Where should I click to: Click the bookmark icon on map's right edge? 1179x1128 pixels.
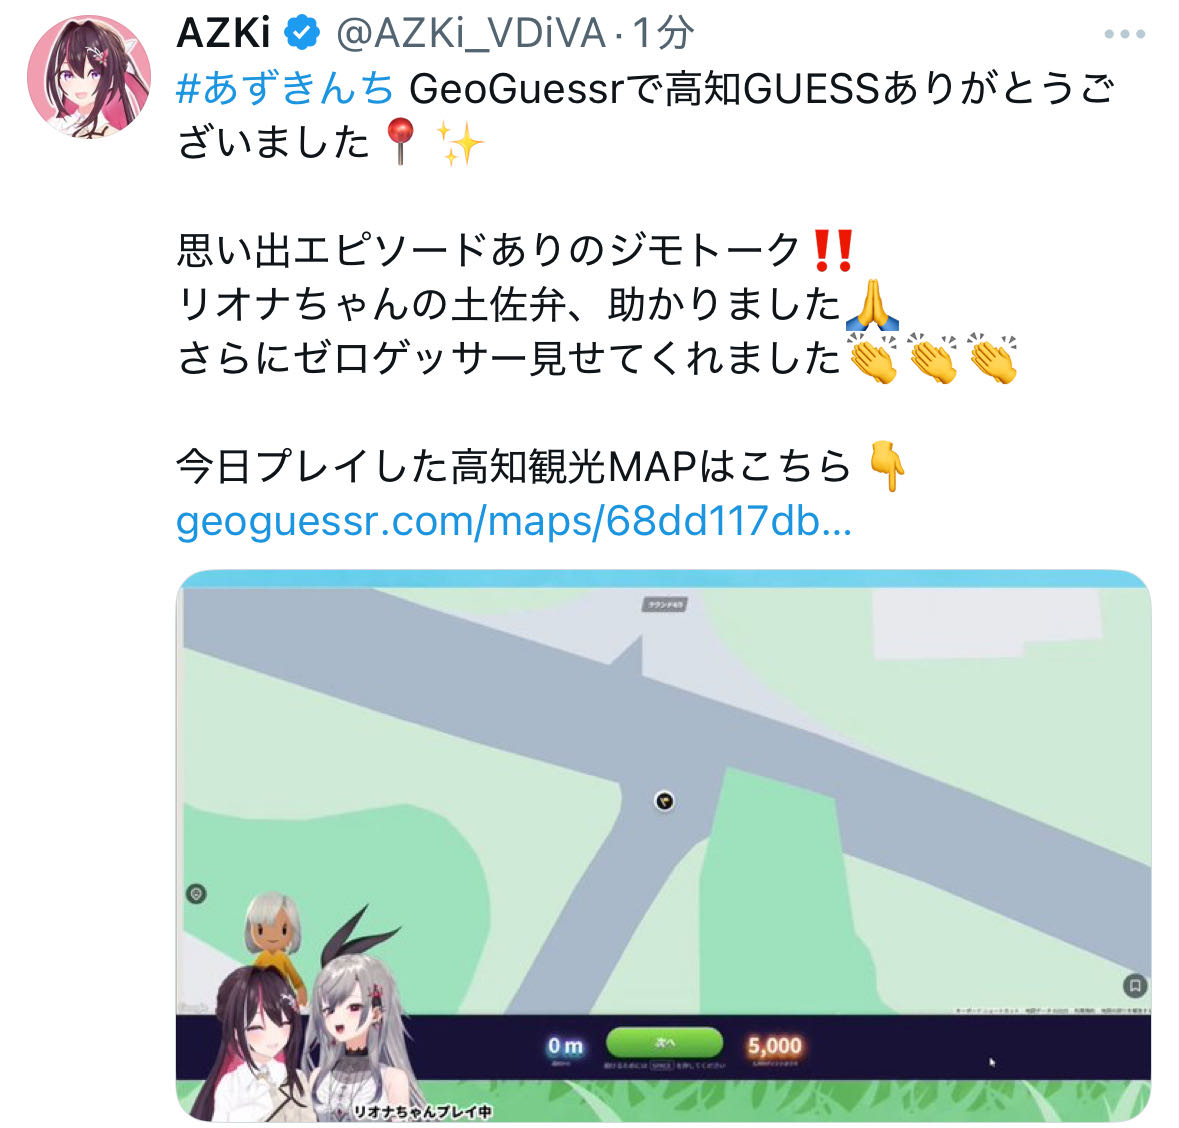pyautogui.click(x=1135, y=985)
